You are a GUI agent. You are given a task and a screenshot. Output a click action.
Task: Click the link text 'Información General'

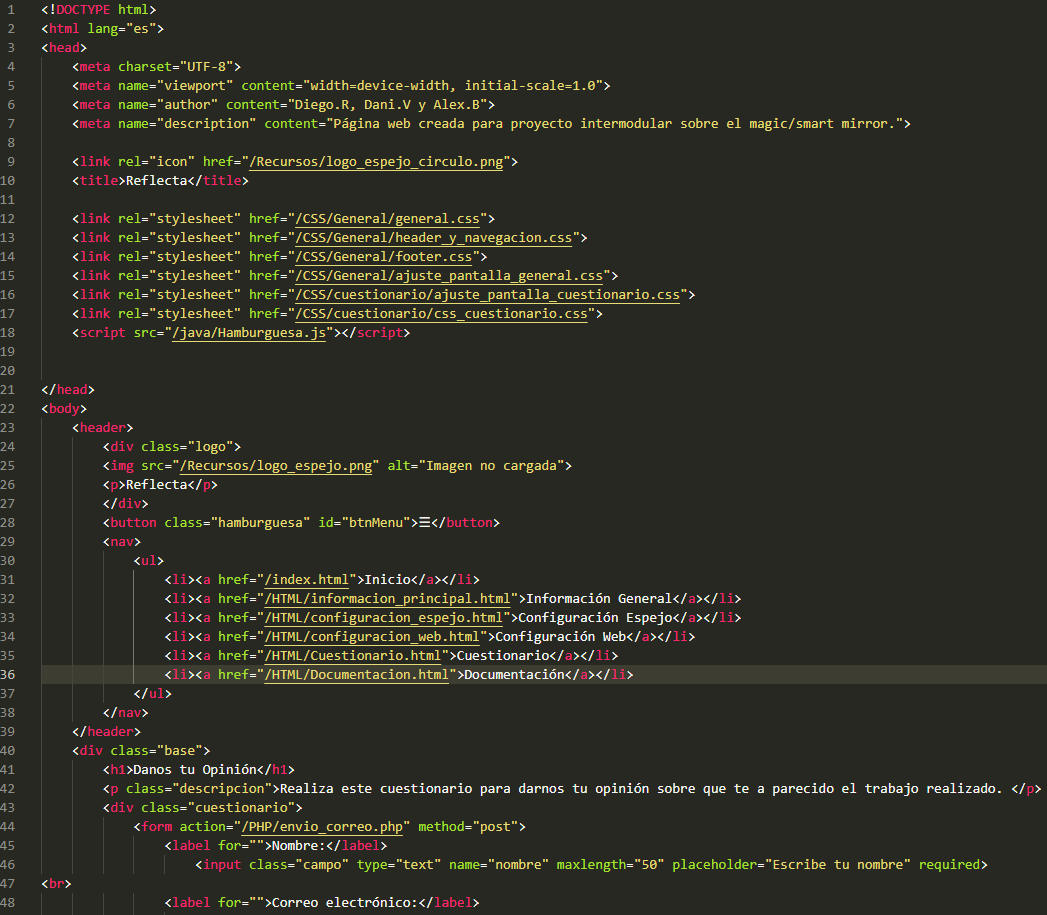(x=599, y=599)
